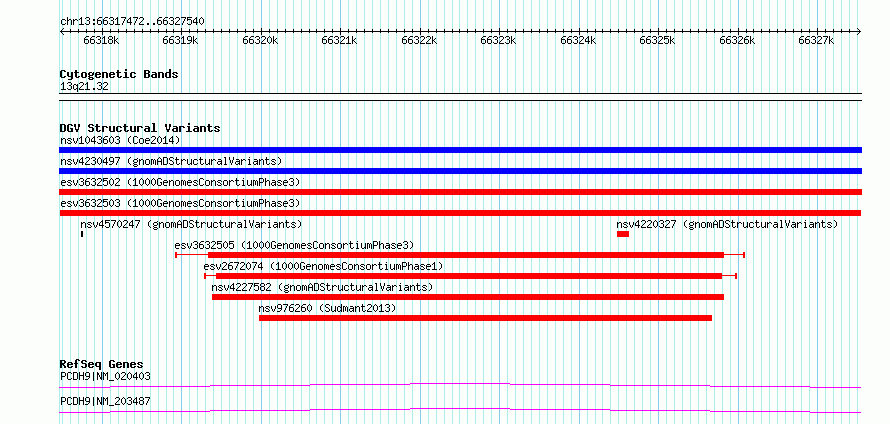Click the left arrowhead of the ruler
890x424 pixels.
62,31
